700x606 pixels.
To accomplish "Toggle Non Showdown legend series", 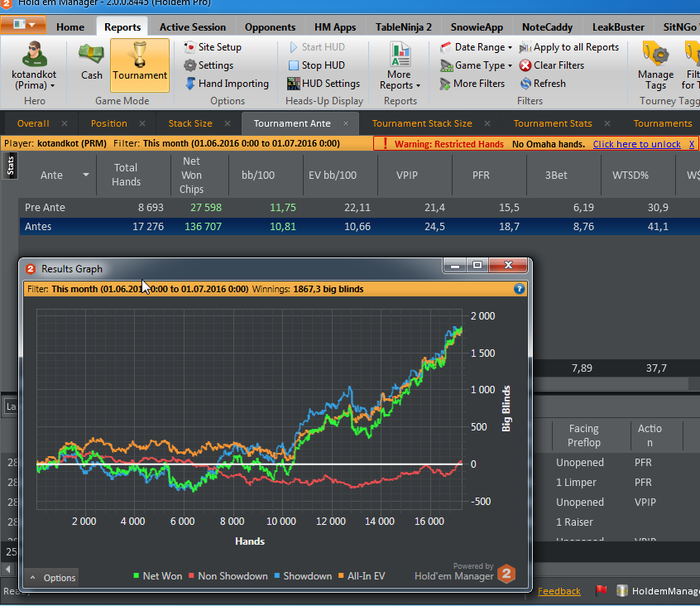I will [228, 576].
